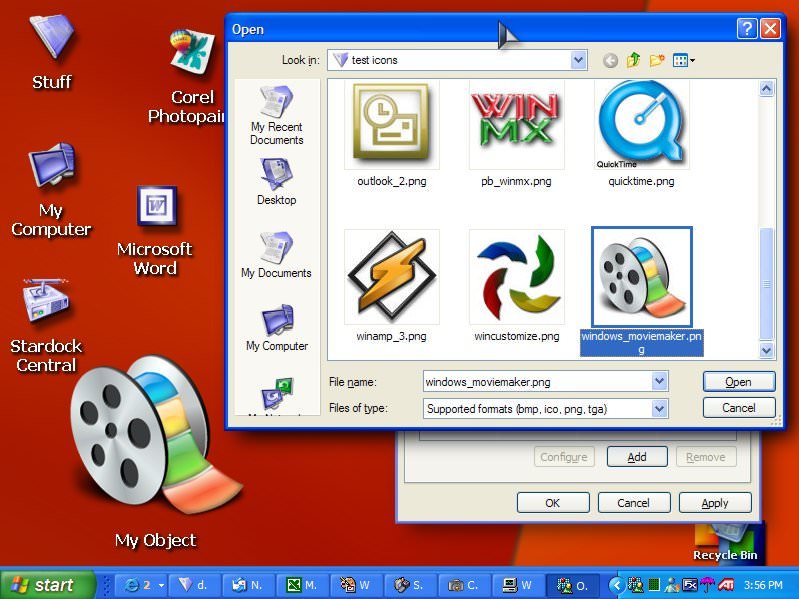Screen dimensions: 799x599
Task: Open My Computer in places bar
Action: coord(277,328)
